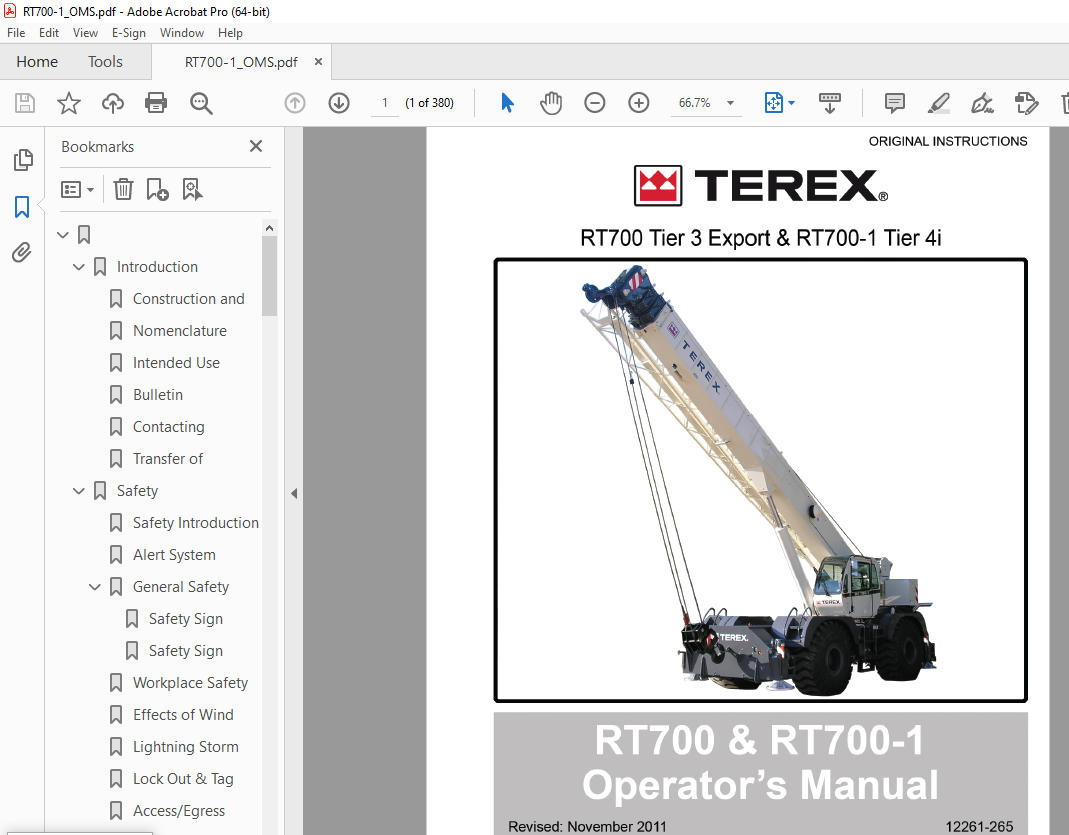Screen dimensions: 1069x835
Task: Open fit page options dropdown arrow
Action: 792,104
